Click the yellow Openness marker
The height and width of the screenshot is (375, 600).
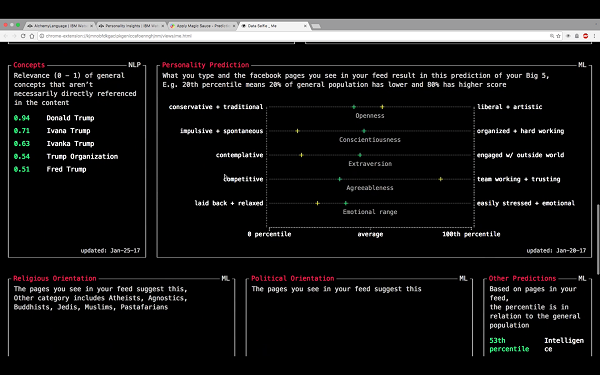(382, 107)
